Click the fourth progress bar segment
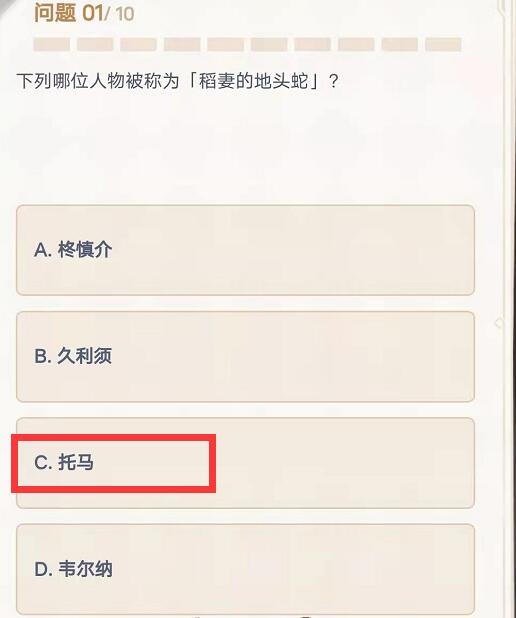Image resolution: width=516 pixels, height=618 pixels. coord(182,45)
